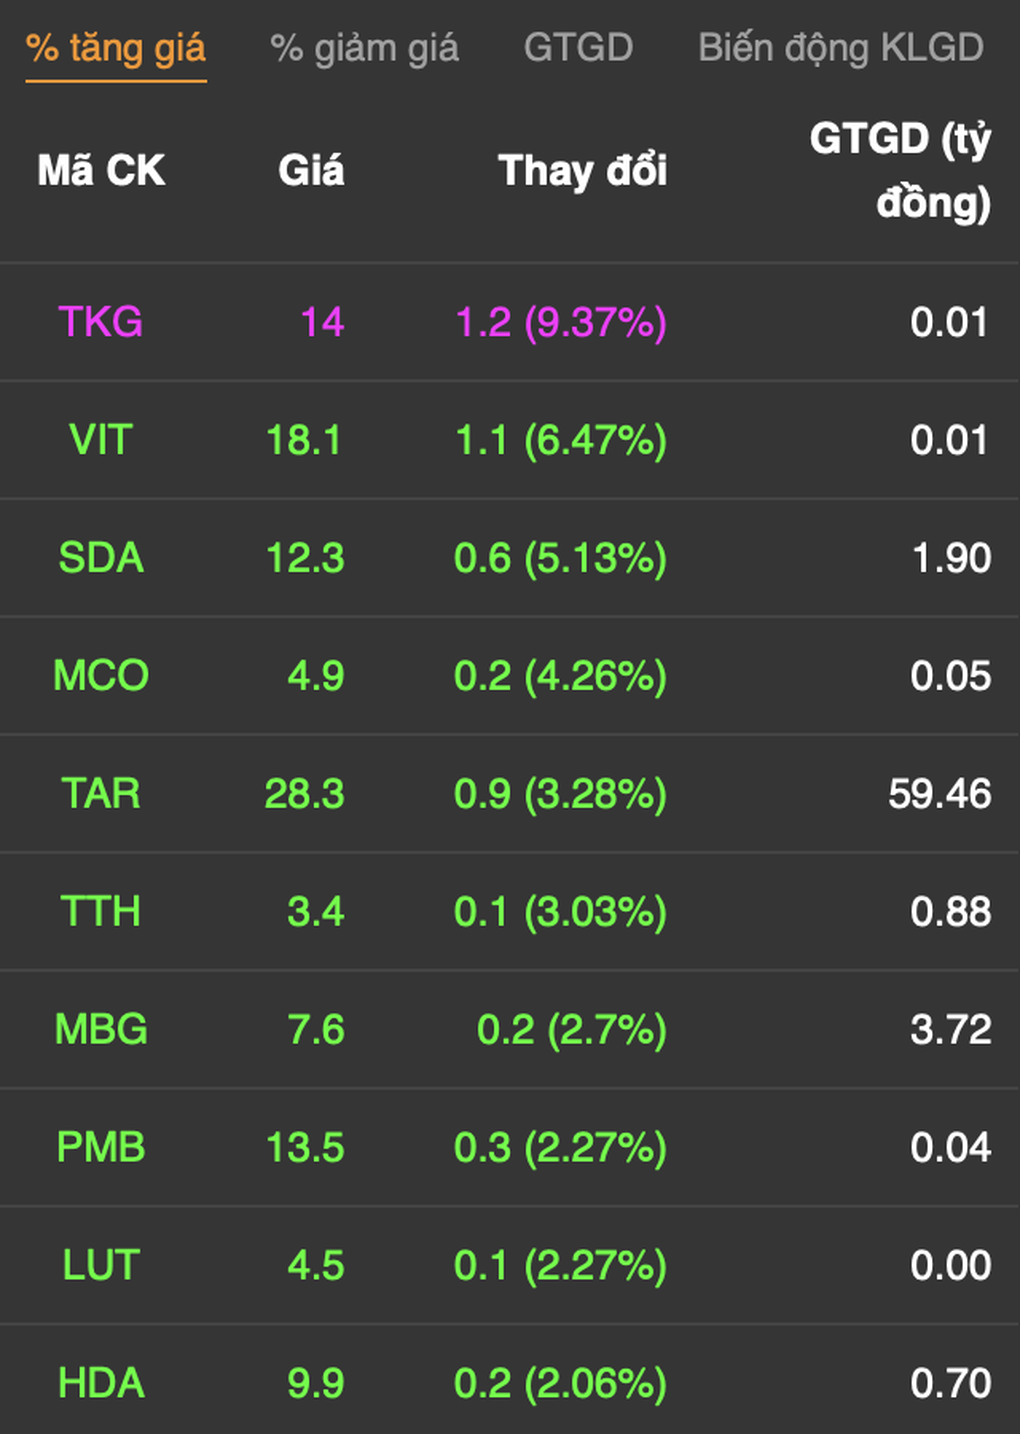Open VIT stock ticker
1020x1434 pixels.
pyautogui.click(x=101, y=441)
